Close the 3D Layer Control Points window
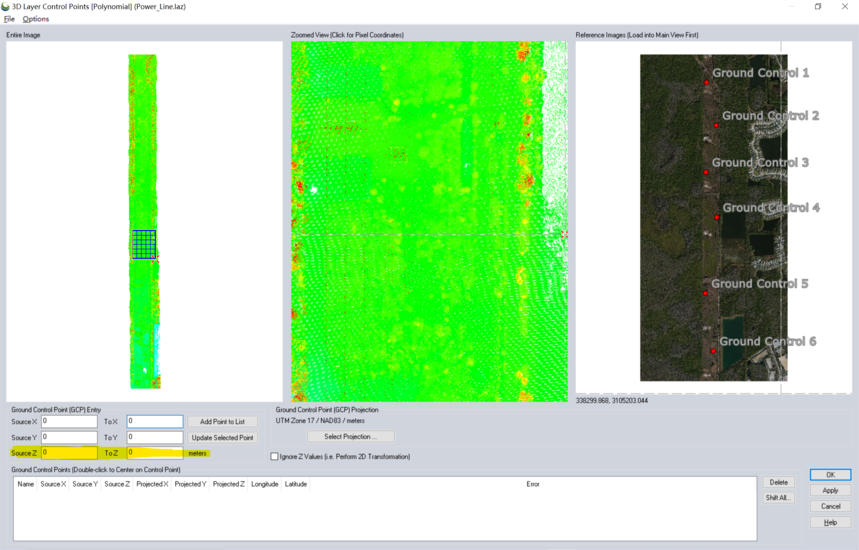This screenshot has width=859, height=550. [845, 7]
